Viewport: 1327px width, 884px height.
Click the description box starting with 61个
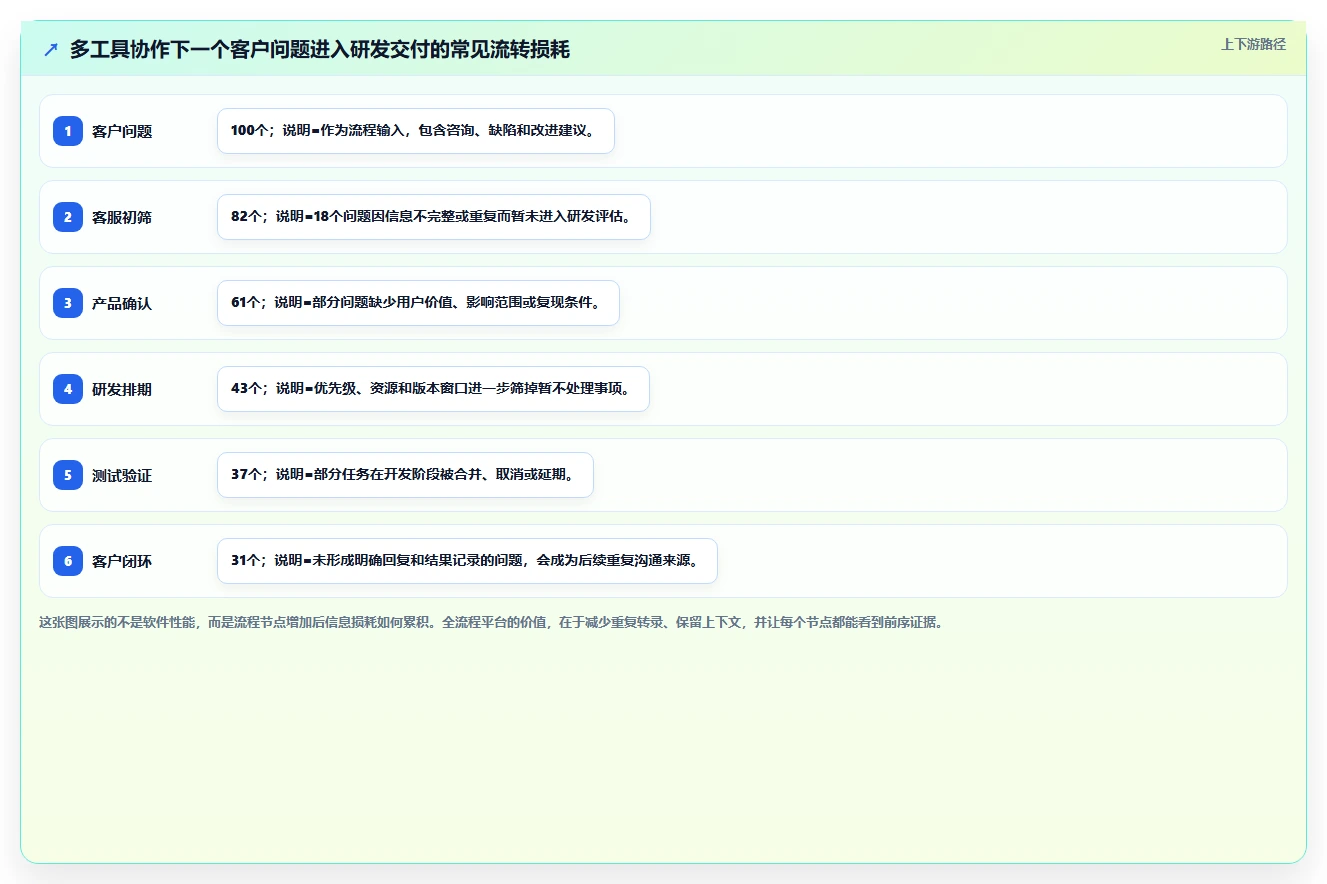tap(418, 303)
